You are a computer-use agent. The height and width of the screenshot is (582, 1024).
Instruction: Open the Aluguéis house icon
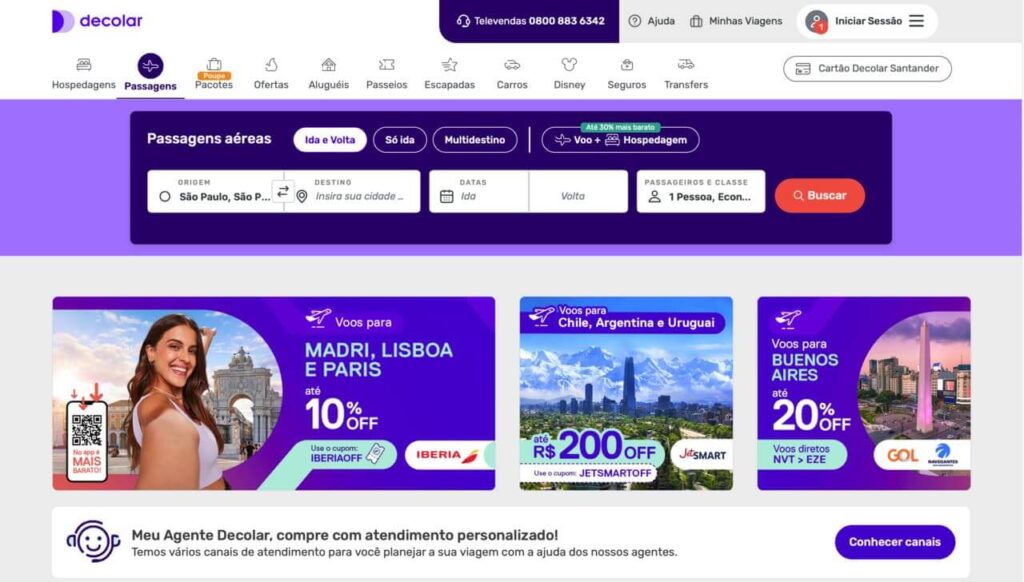(328, 64)
